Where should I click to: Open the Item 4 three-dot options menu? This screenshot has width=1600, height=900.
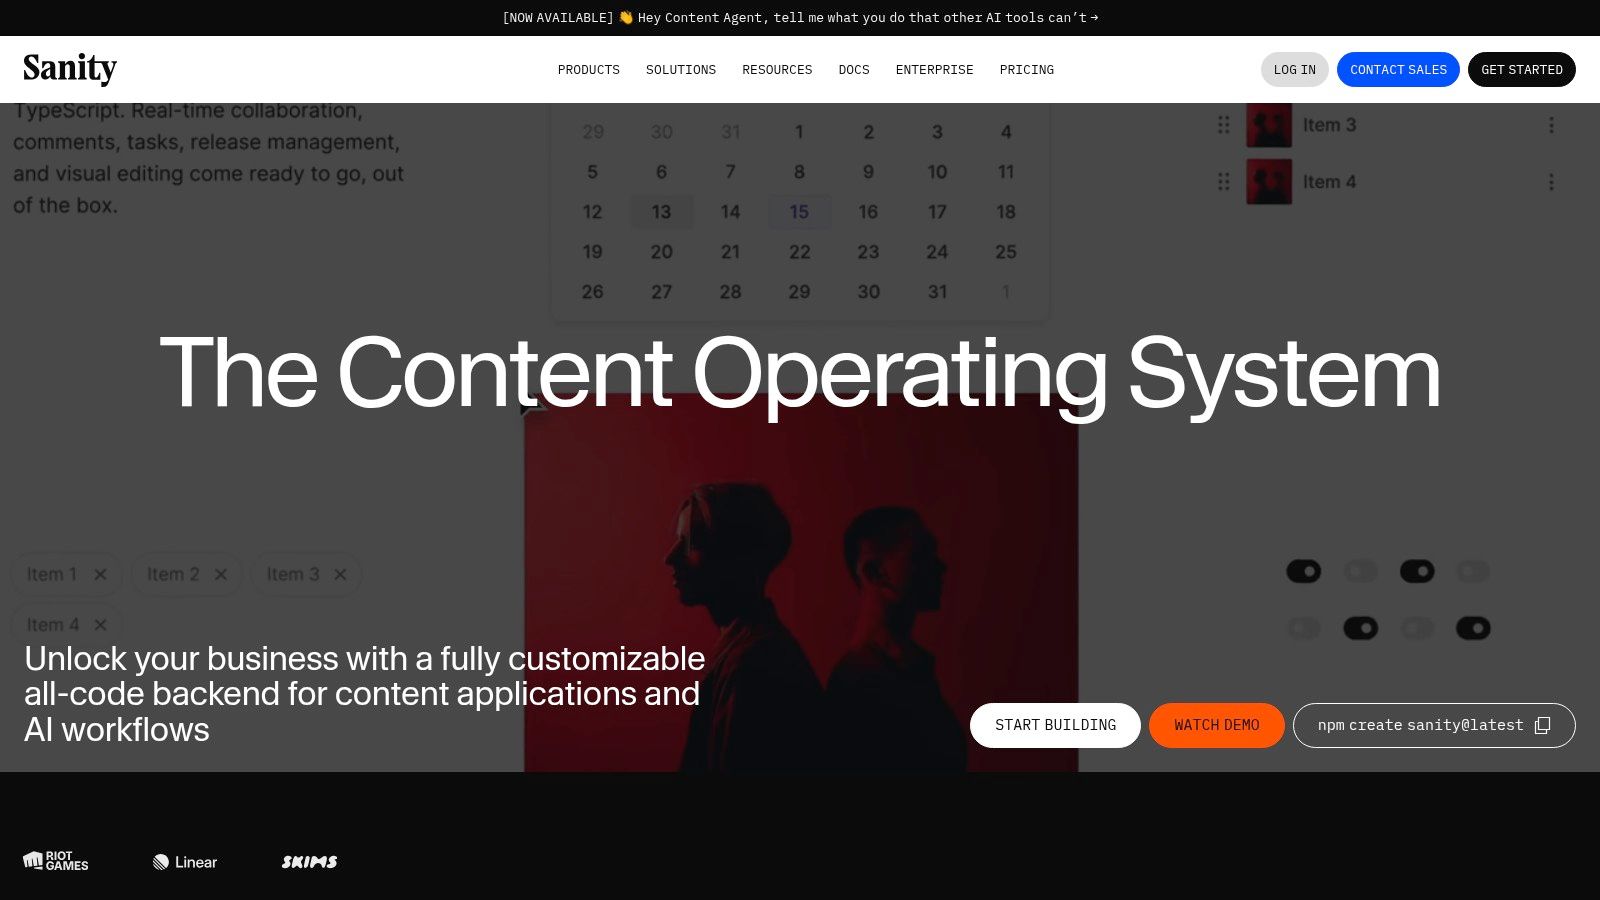click(1551, 182)
